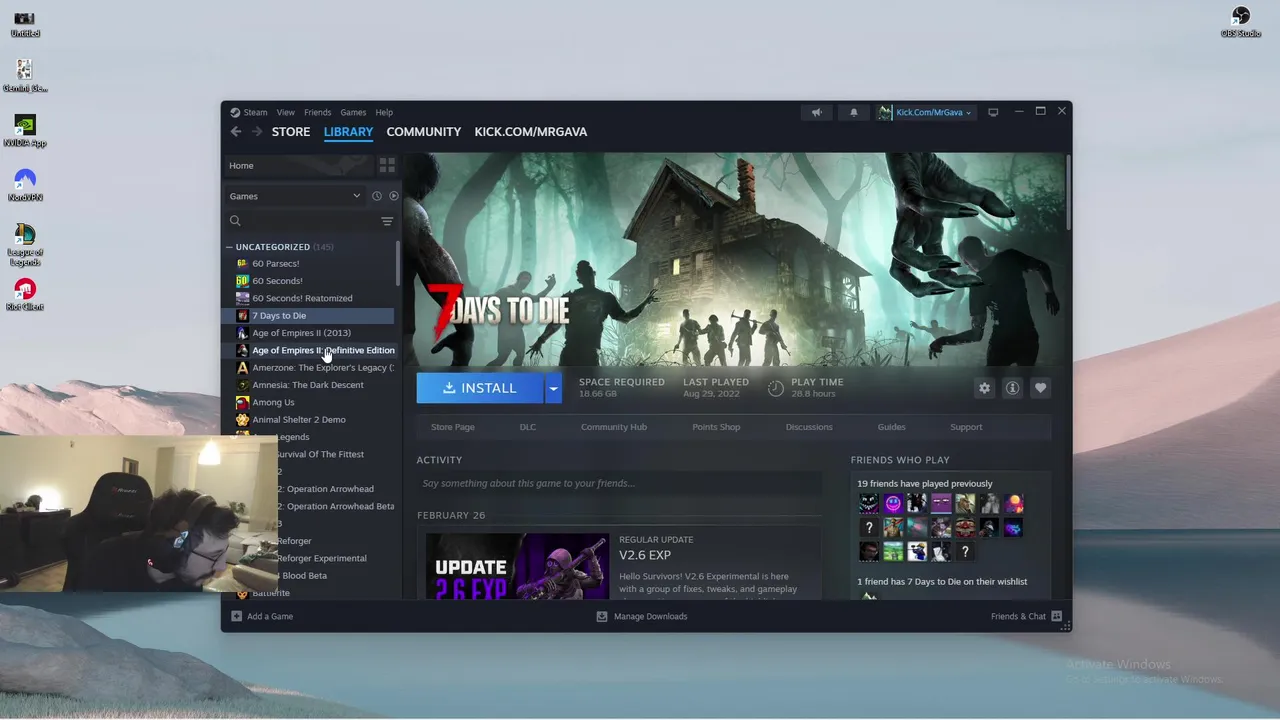1280x720 pixels.
Task: Click the Play Time clock icon
Action: [x=776, y=388]
